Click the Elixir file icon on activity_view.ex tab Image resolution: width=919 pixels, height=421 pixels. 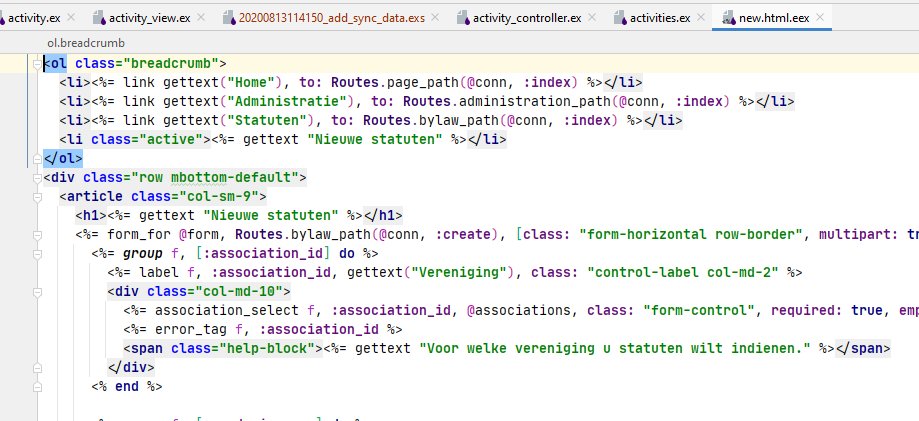(x=100, y=18)
